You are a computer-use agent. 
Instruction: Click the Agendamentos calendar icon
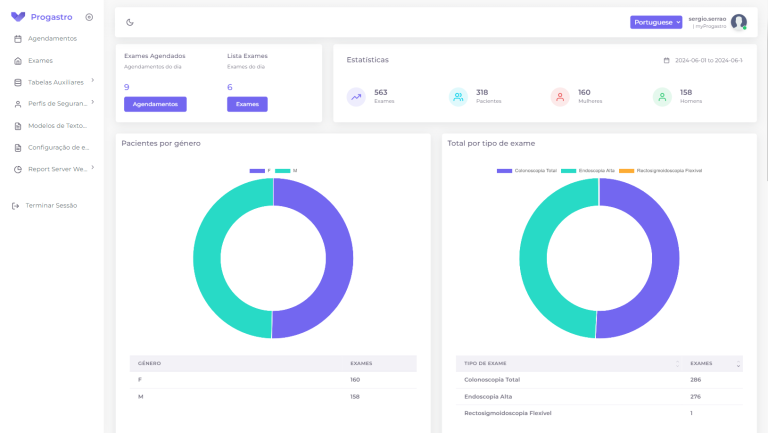point(18,39)
